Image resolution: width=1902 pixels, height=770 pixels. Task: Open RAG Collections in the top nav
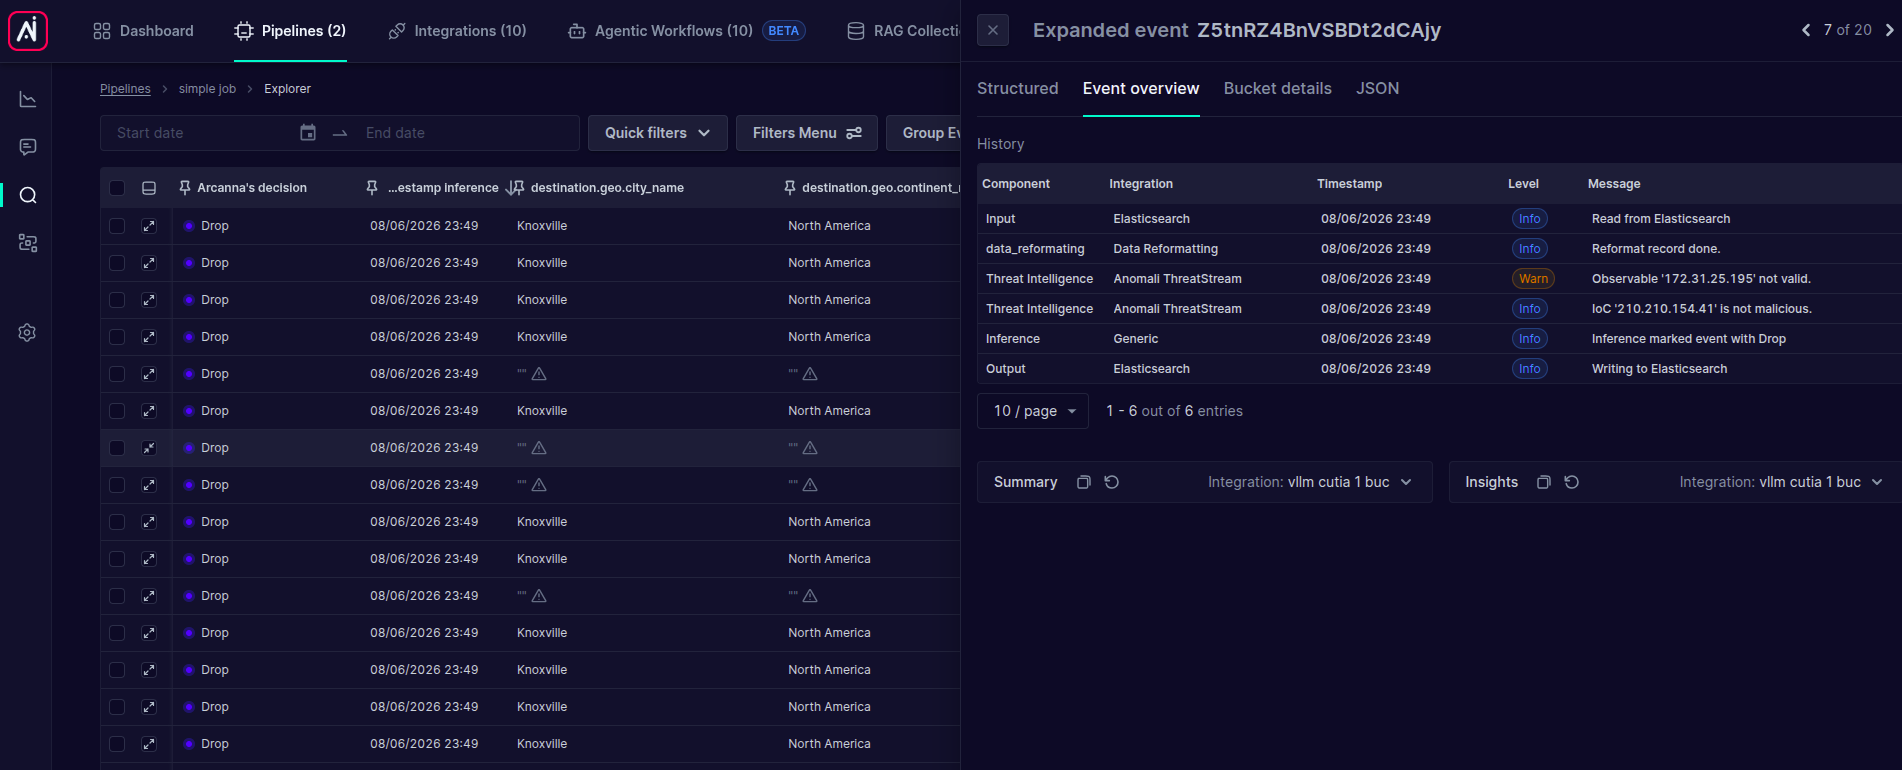click(903, 31)
